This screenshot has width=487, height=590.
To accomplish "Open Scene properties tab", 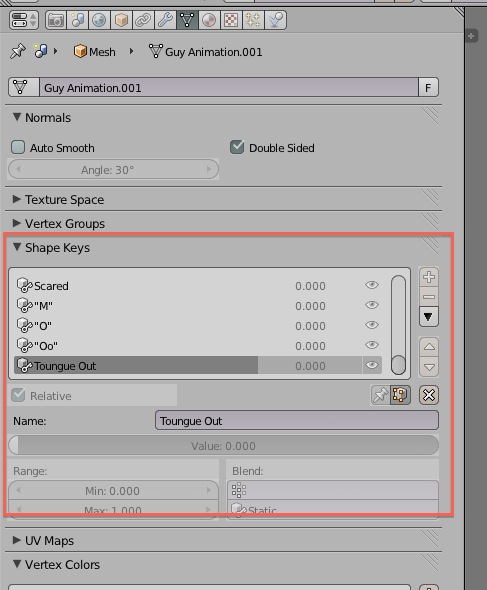I will [x=78, y=20].
